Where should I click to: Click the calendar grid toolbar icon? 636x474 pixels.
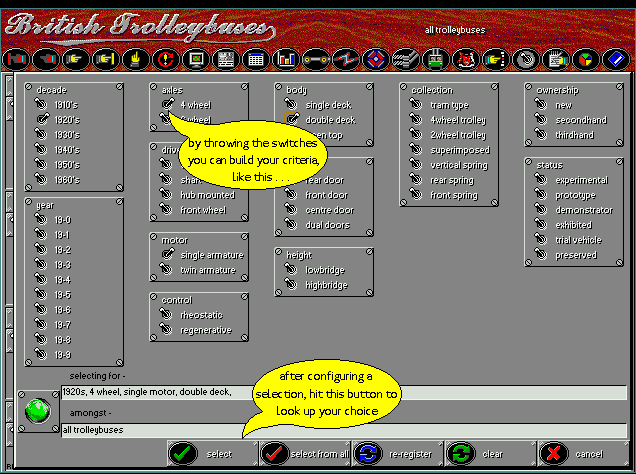coord(256,59)
